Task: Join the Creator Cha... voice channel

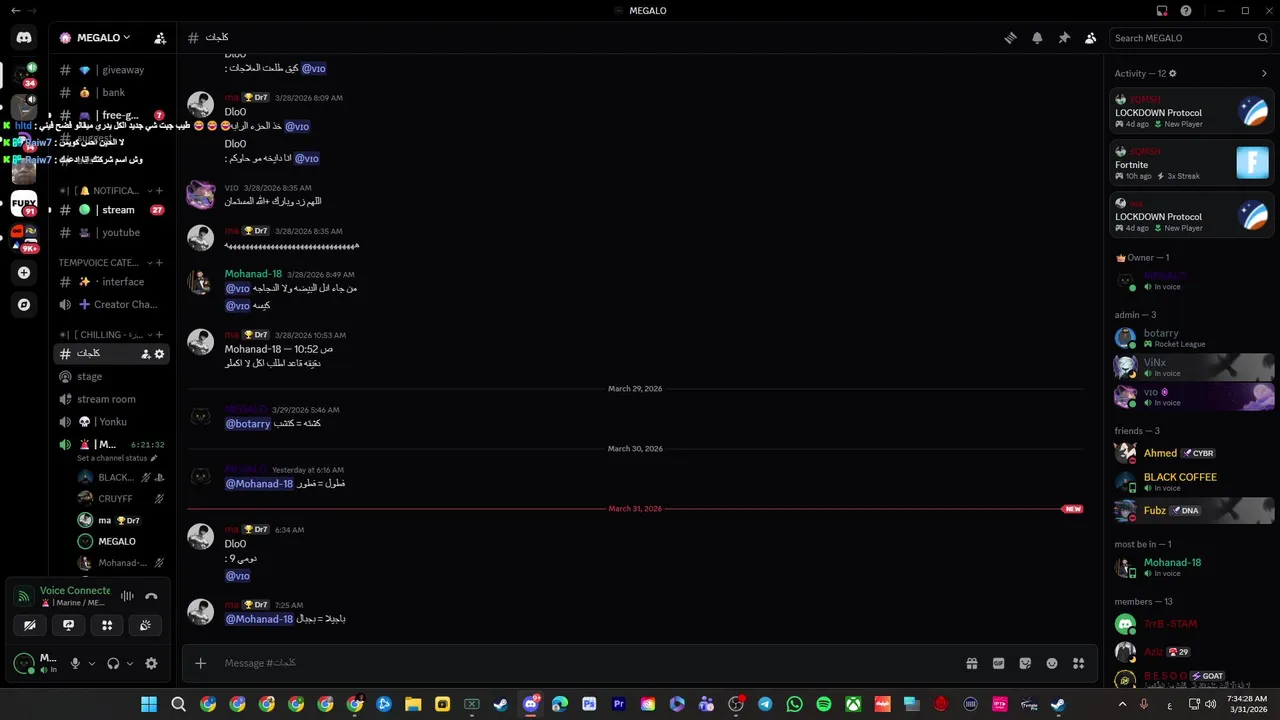Action: click(x=110, y=304)
